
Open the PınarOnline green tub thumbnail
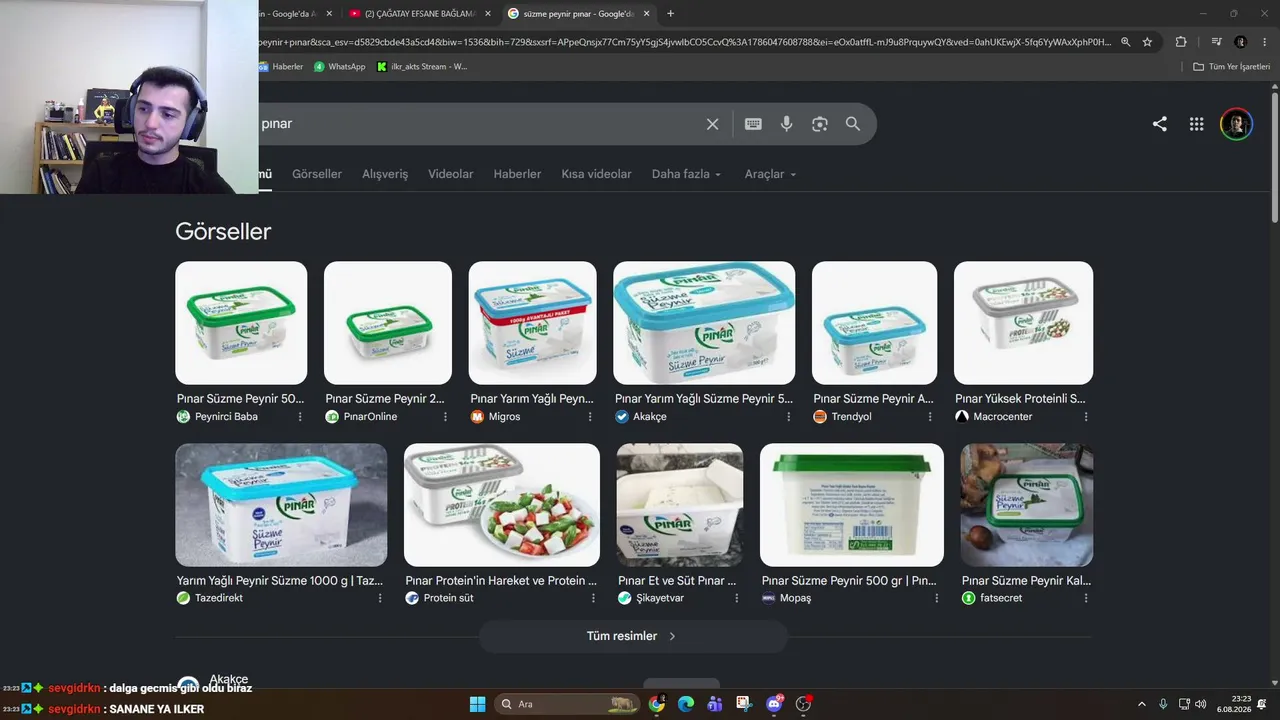(388, 323)
